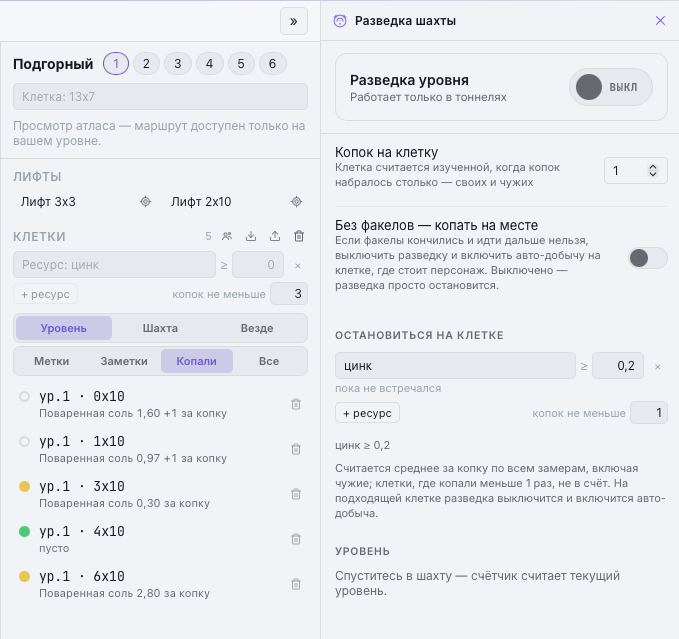Focus the left копок не меньше field showing 3

pos(289,294)
